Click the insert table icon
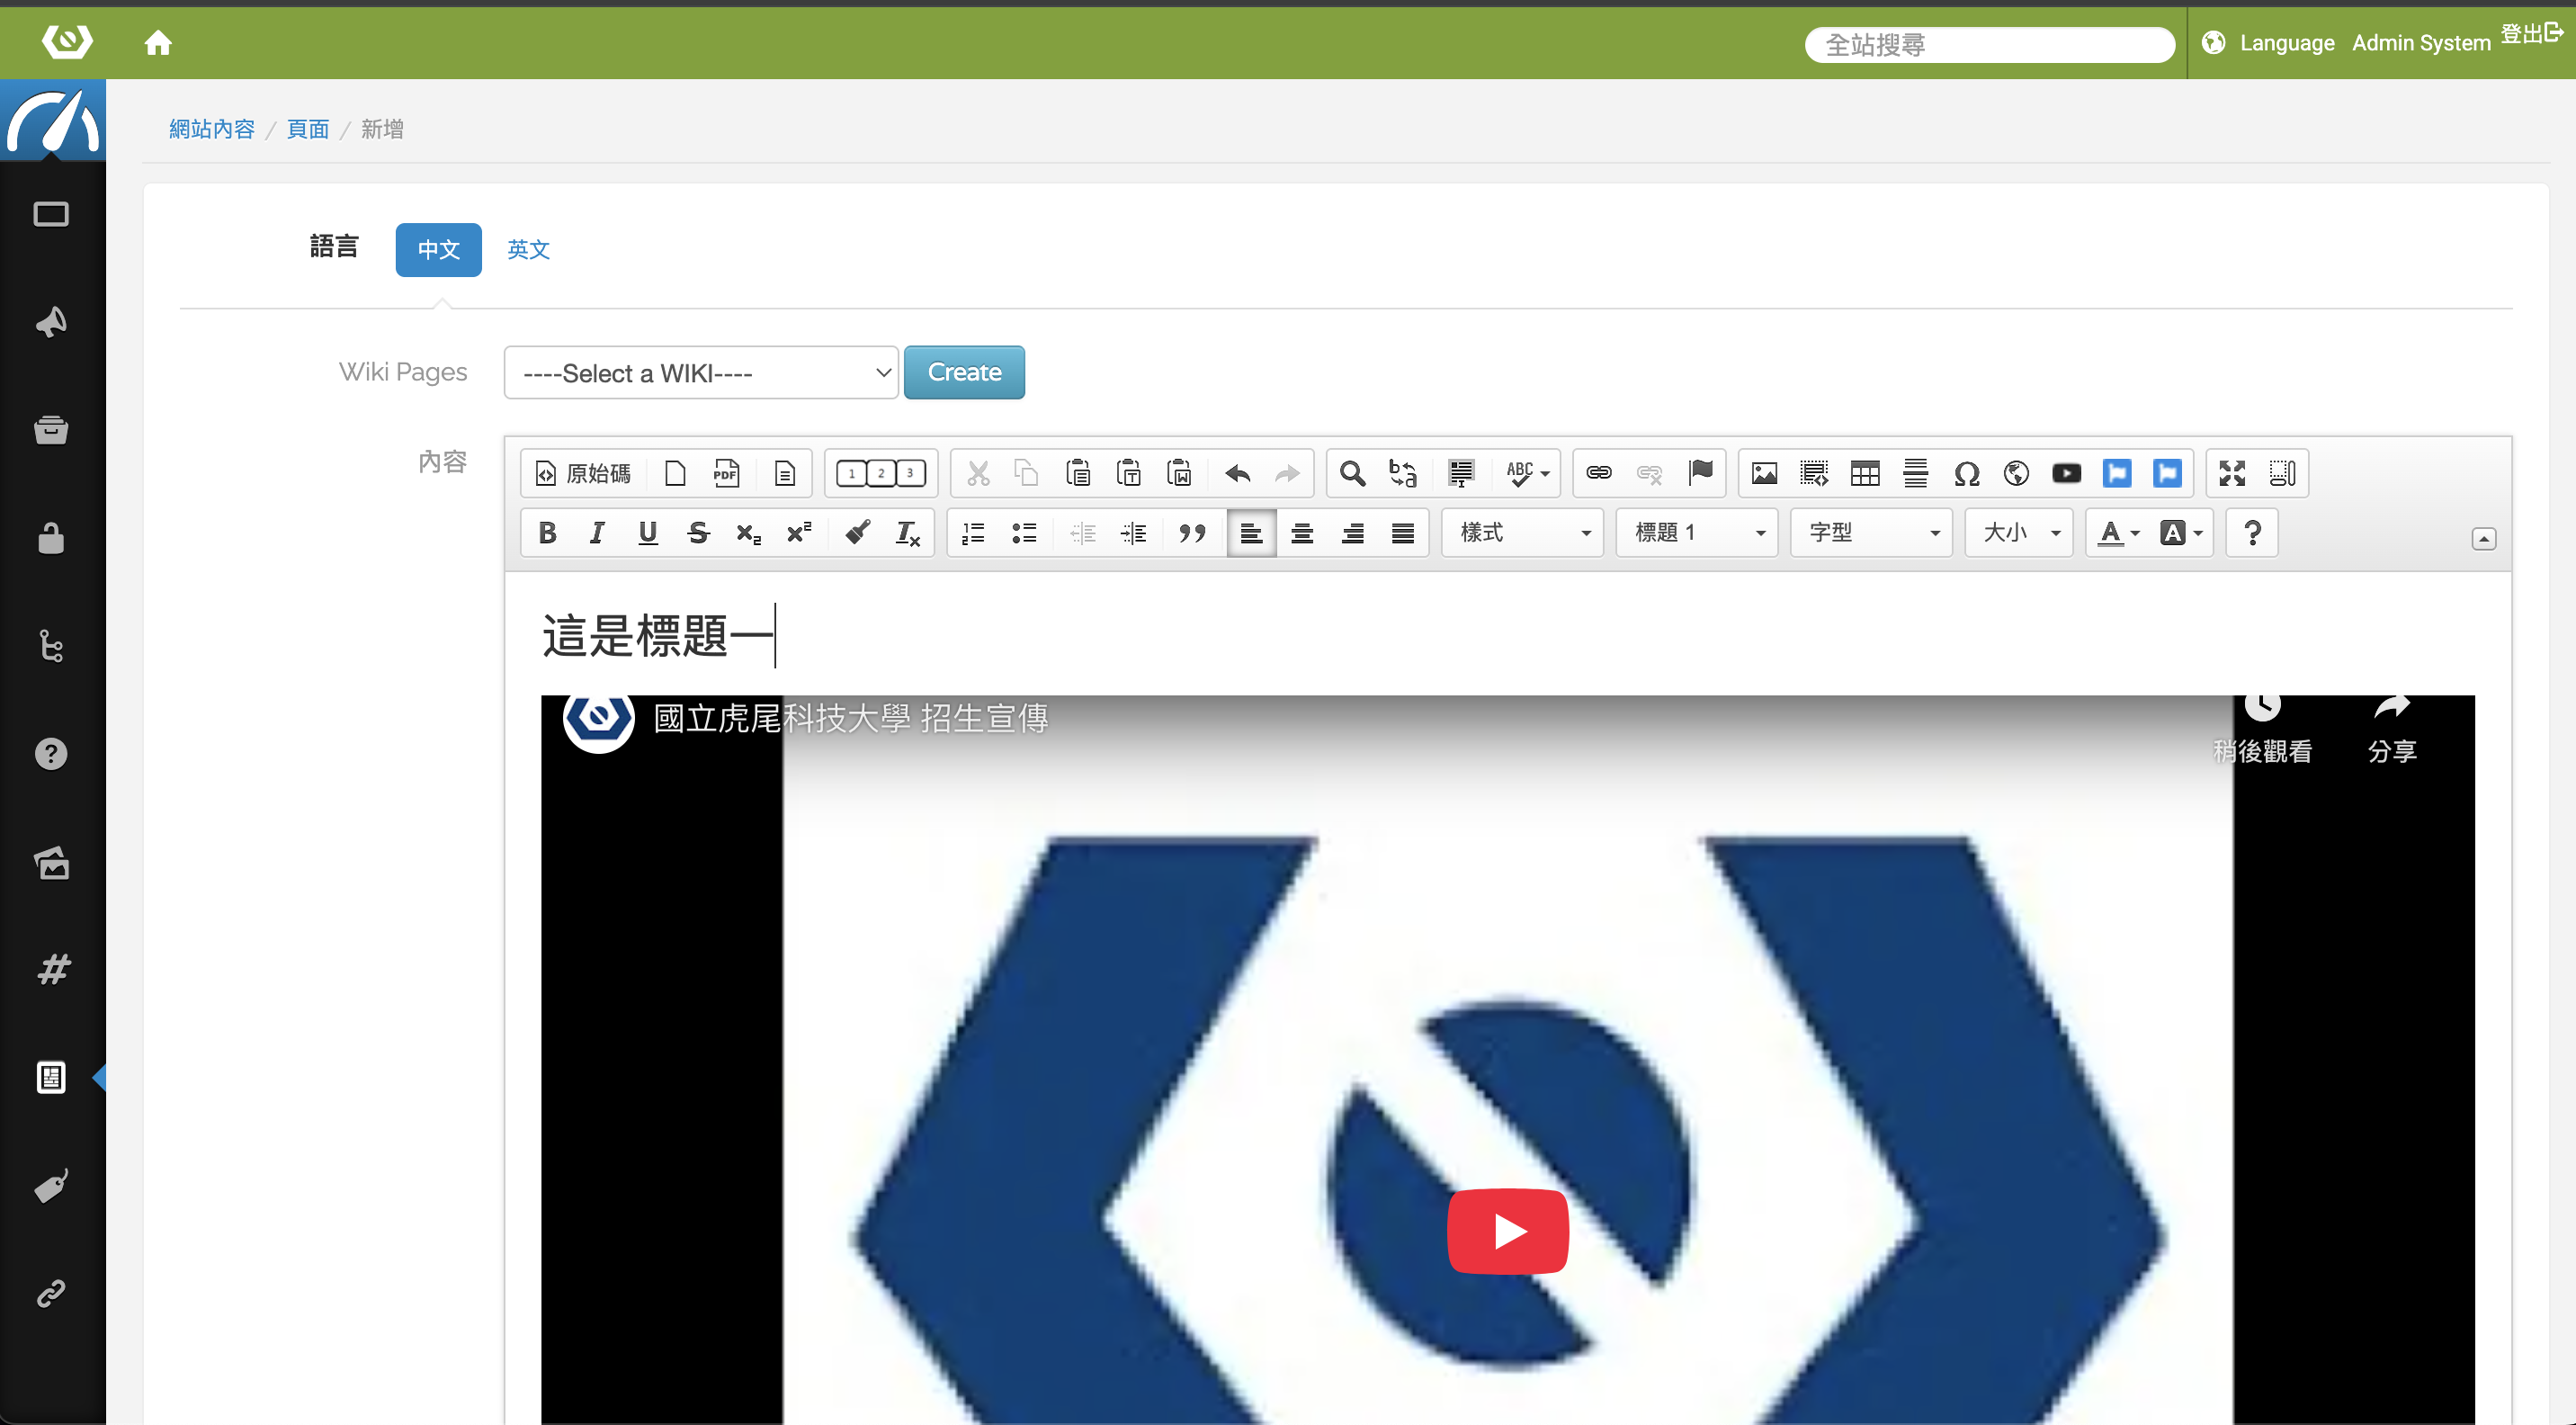The width and height of the screenshot is (2576, 1425). (x=1865, y=473)
